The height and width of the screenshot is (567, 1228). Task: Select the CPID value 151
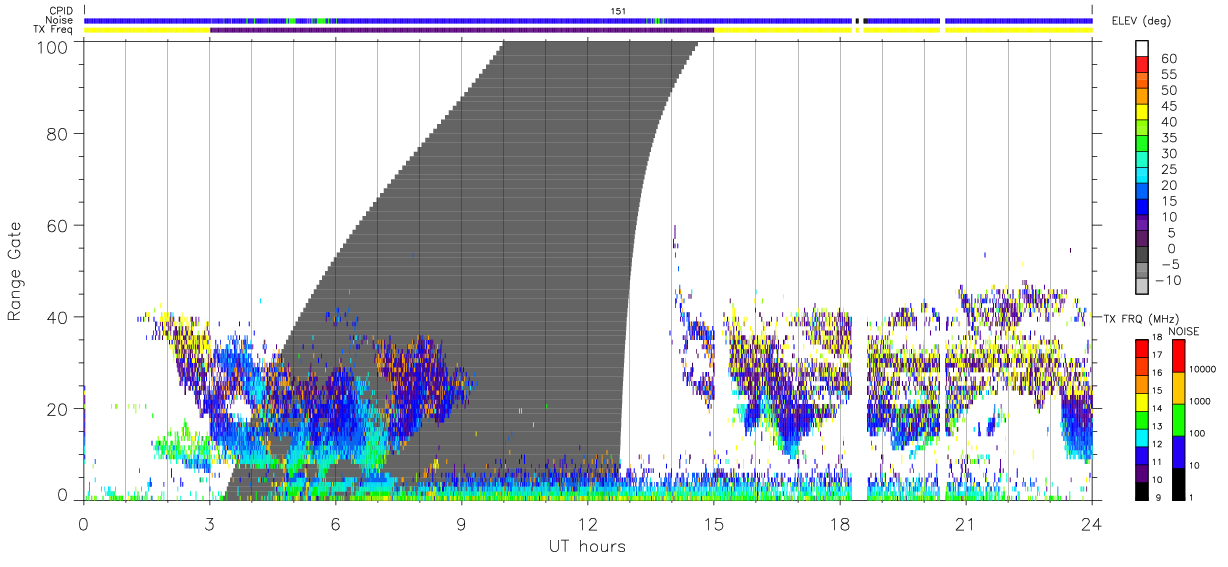[x=618, y=11]
